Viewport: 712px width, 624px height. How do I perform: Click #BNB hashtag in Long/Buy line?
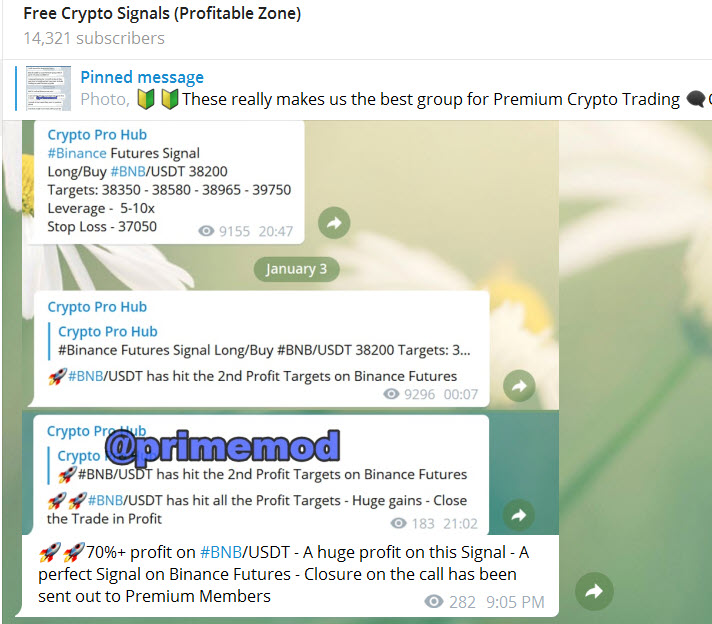[128, 172]
